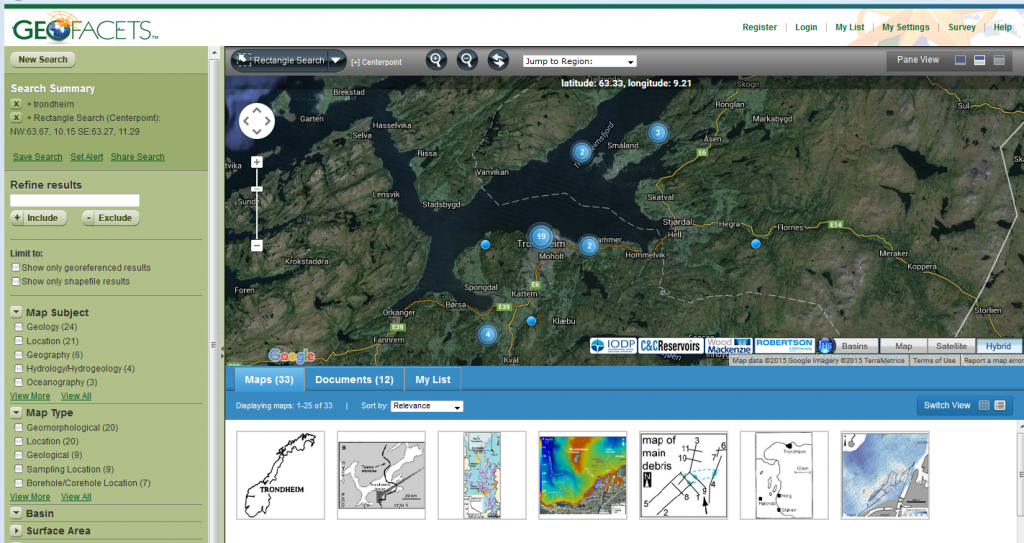The width and height of the screenshot is (1024, 543).
Task: Click the reset map view arrows icon
Action: 498,60
